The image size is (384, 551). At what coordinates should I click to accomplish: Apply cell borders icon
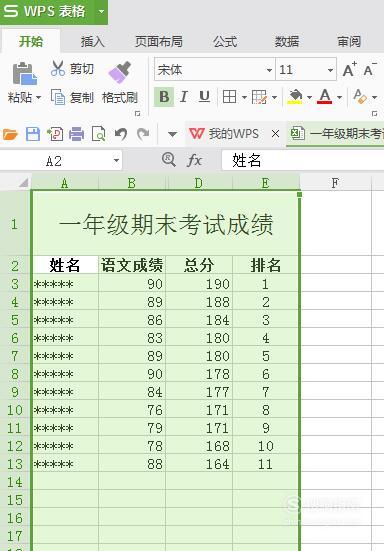coord(229,97)
